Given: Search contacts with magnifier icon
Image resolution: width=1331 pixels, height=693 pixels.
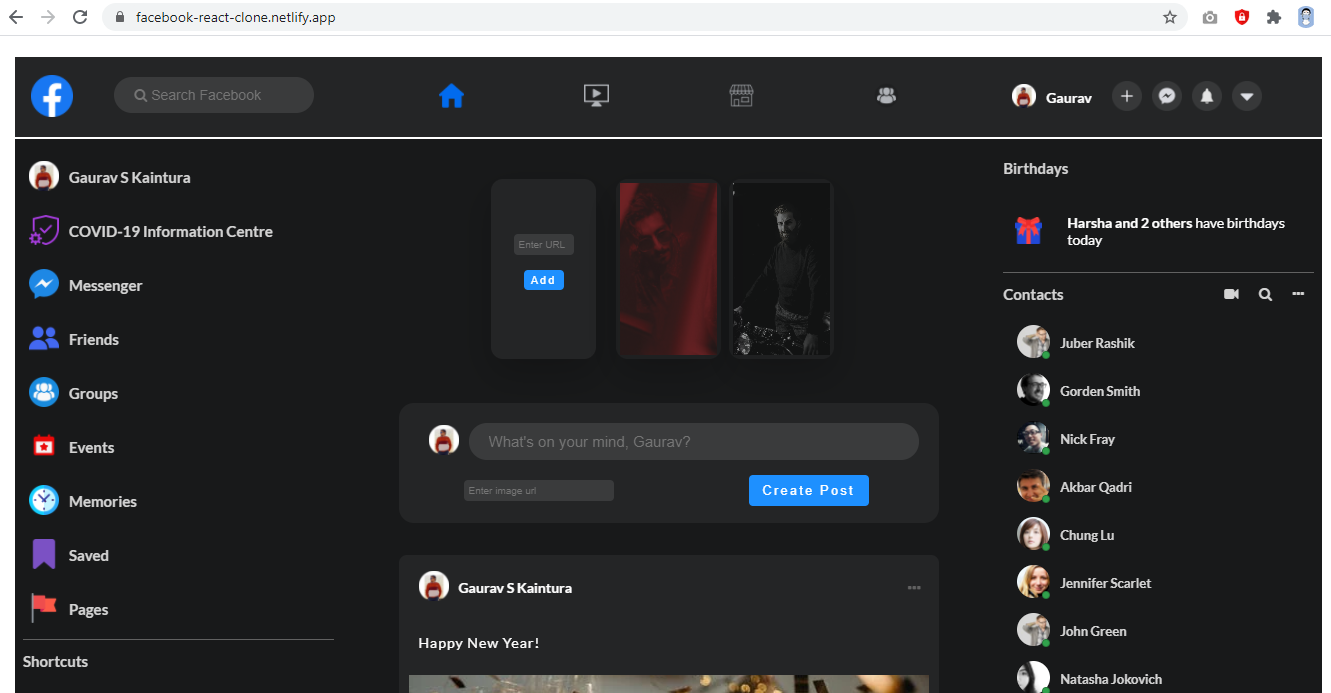Looking at the screenshot, I should [1265, 294].
